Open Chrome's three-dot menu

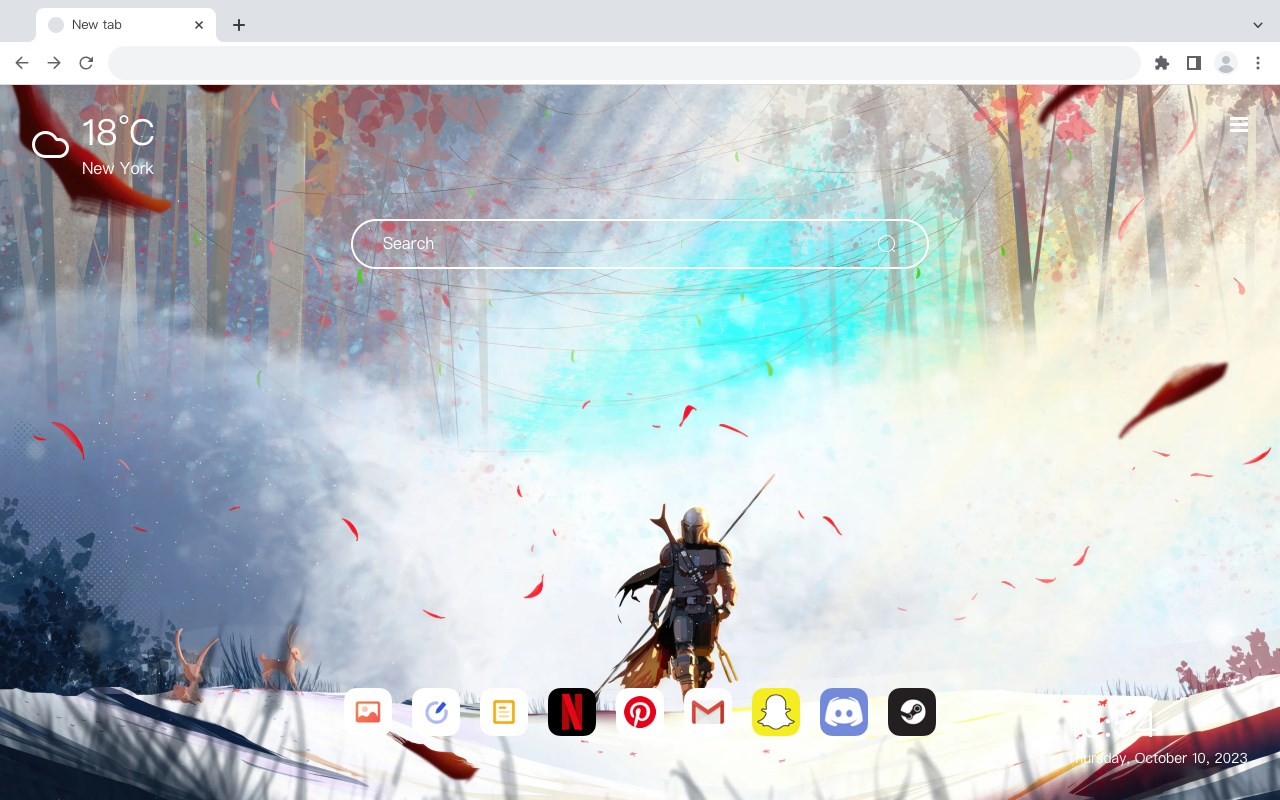[1258, 63]
